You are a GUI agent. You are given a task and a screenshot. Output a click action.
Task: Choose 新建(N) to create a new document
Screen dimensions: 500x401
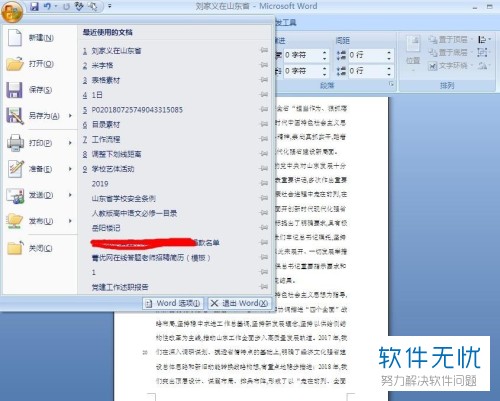40,38
